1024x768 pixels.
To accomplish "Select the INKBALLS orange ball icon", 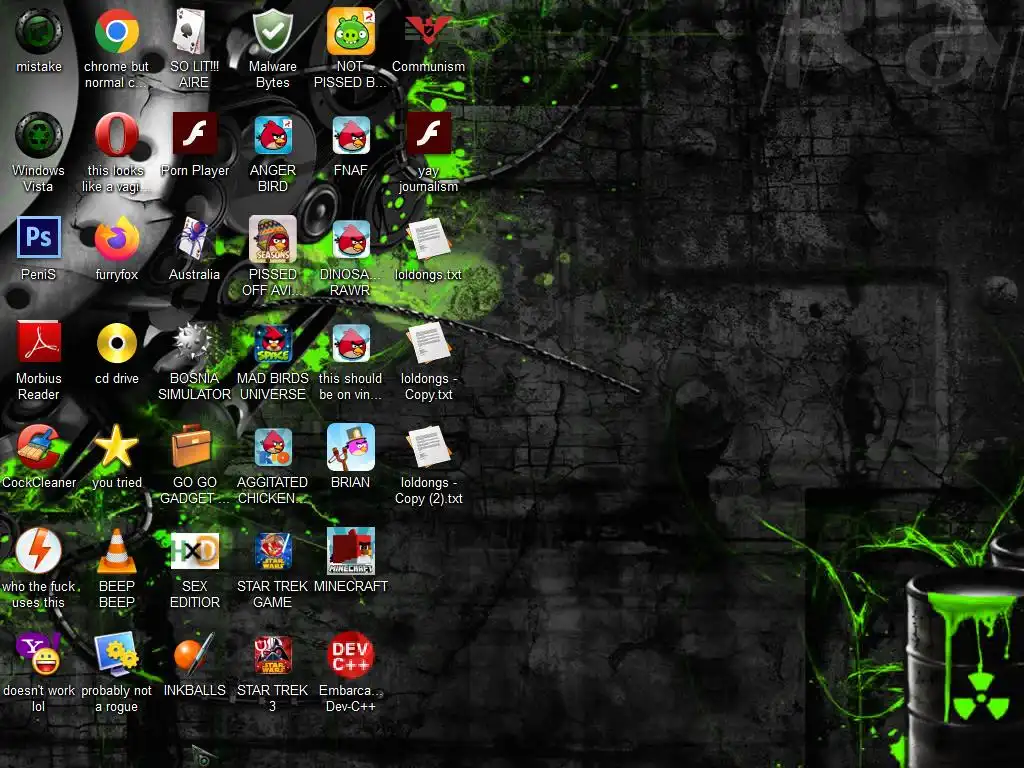I will pos(194,654).
